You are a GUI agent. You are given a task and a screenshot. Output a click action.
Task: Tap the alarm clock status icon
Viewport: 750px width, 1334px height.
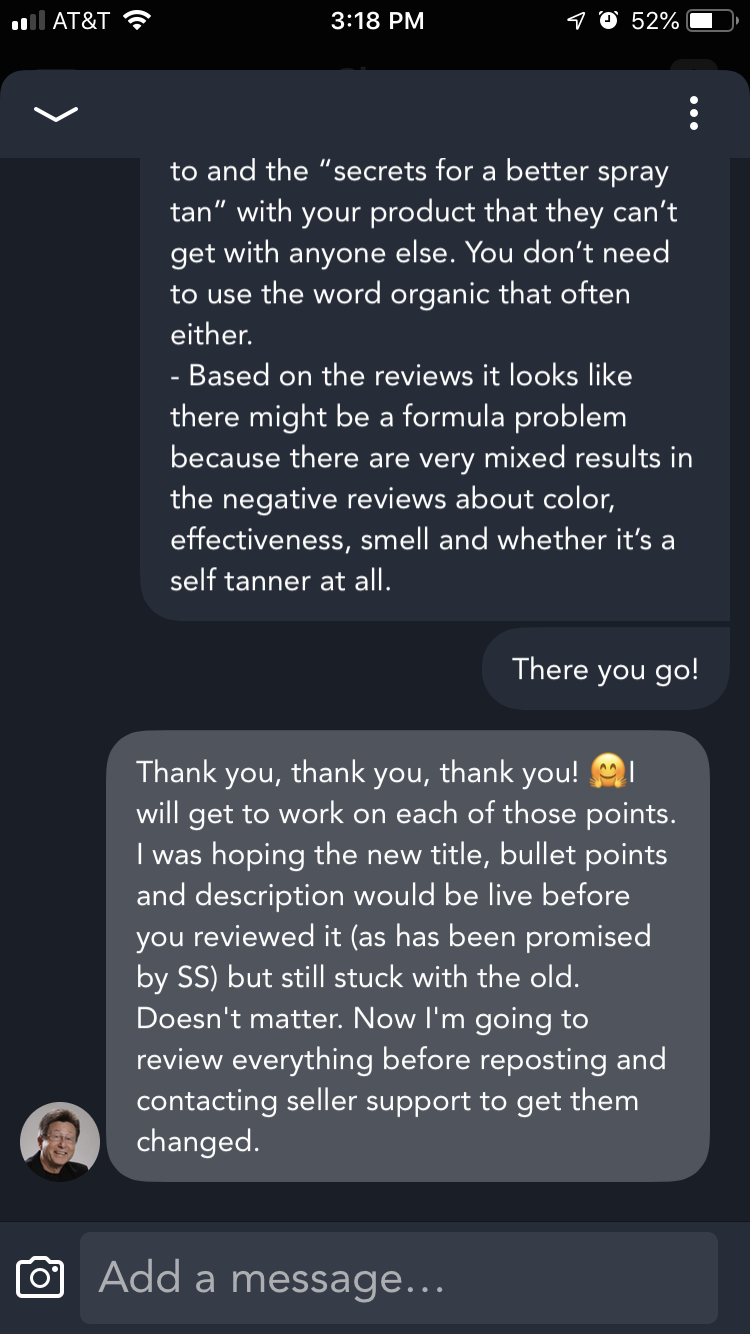(x=608, y=21)
